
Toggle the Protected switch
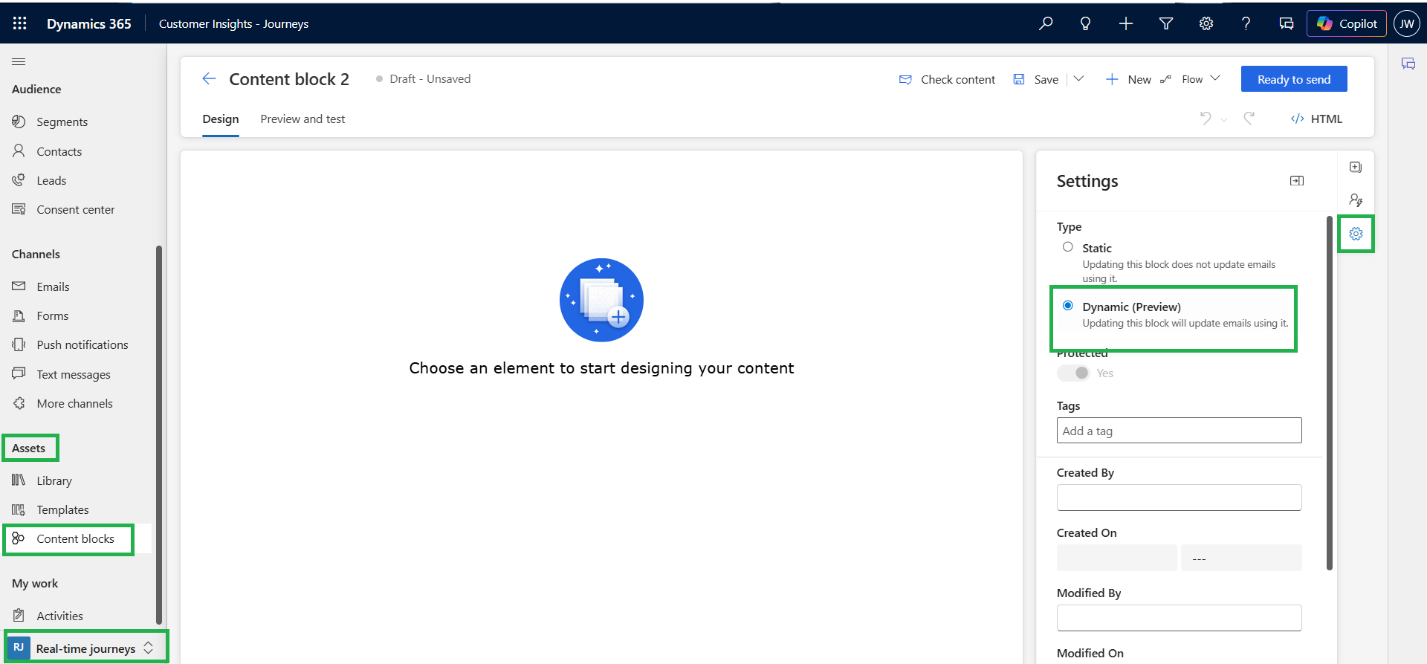point(1074,373)
